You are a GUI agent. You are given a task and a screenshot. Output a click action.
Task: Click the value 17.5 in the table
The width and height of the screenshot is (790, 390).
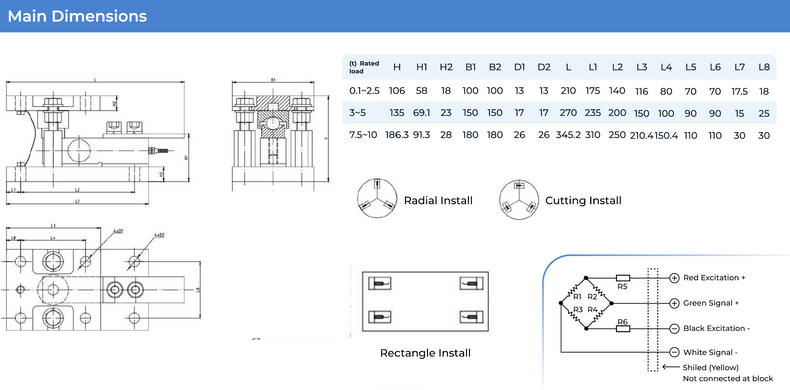[x=739, y=91]
